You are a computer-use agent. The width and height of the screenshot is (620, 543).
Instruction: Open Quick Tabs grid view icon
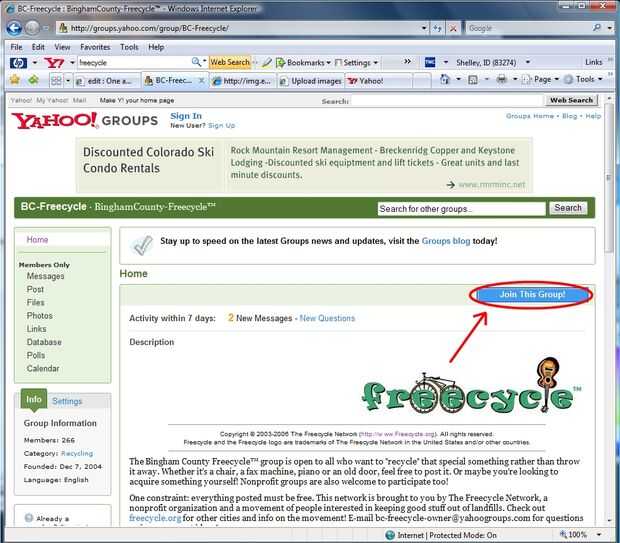(x=56, y=81)
